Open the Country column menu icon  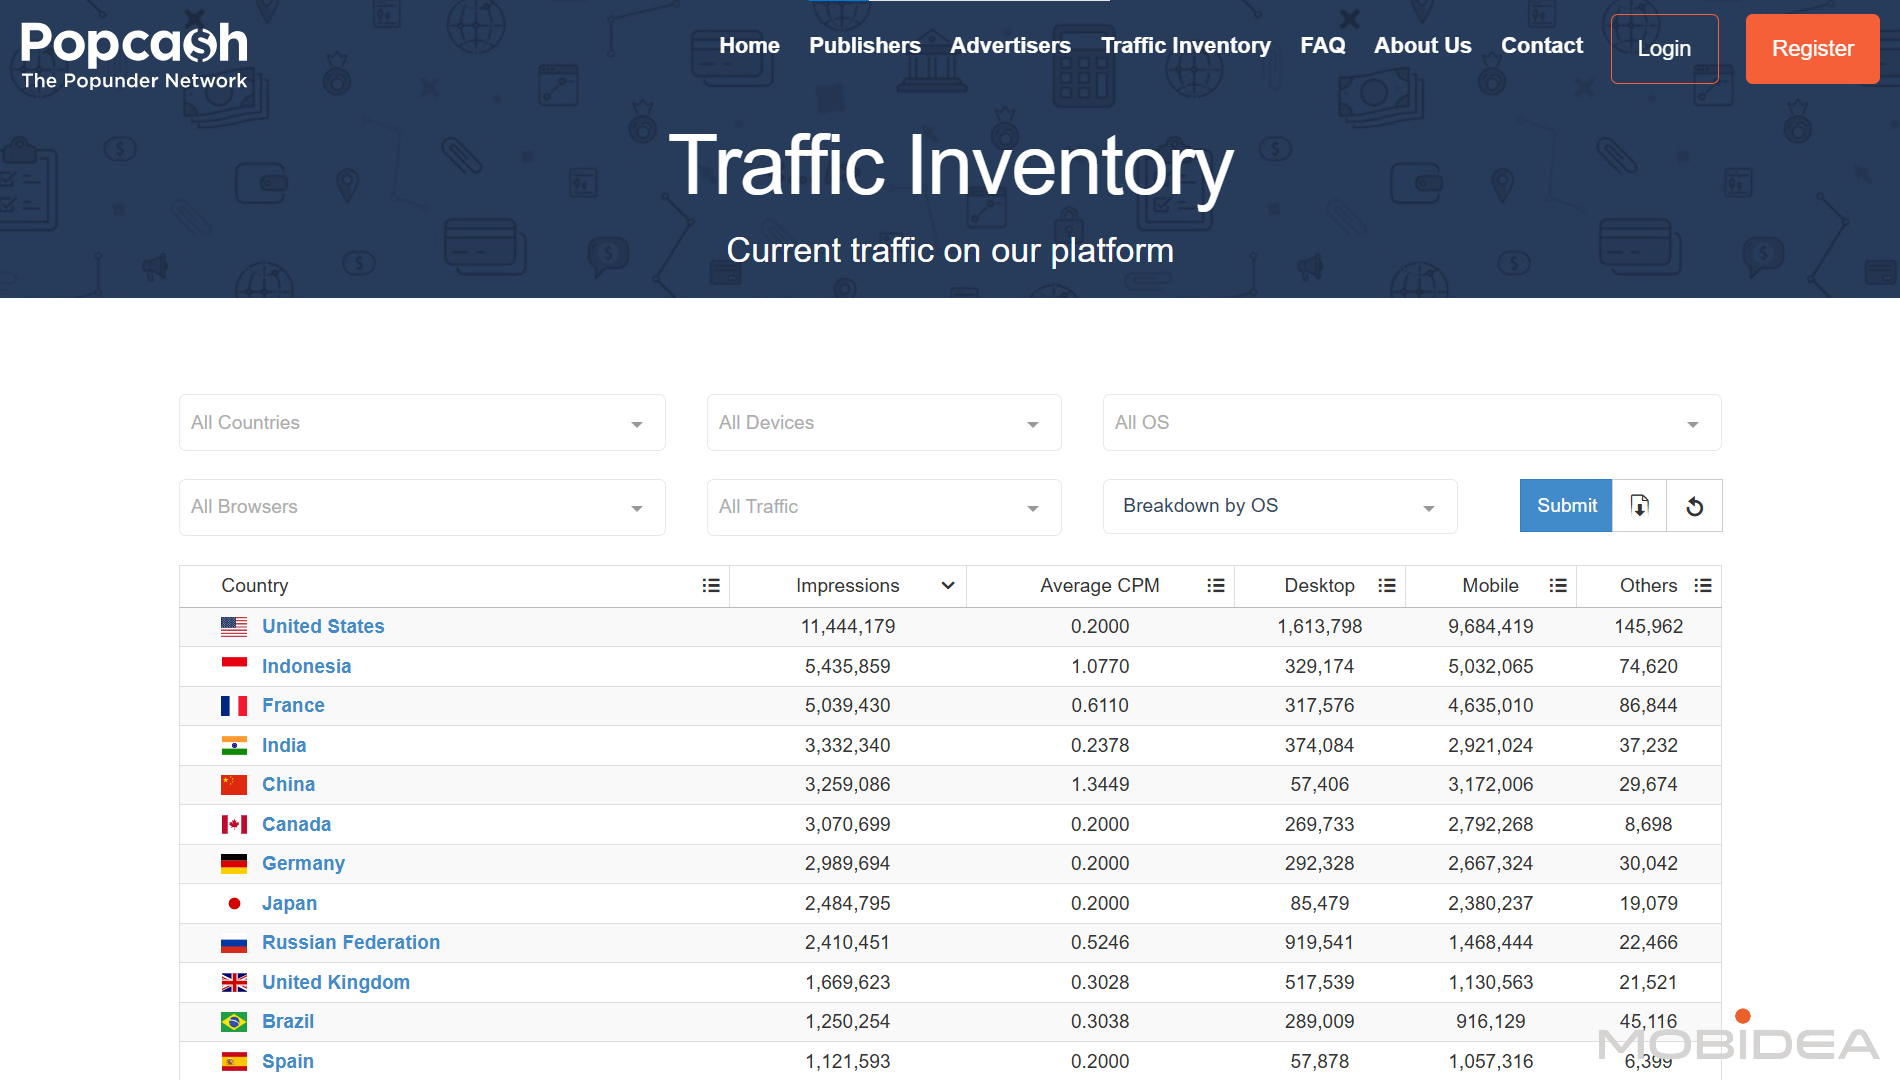point(711,585)
